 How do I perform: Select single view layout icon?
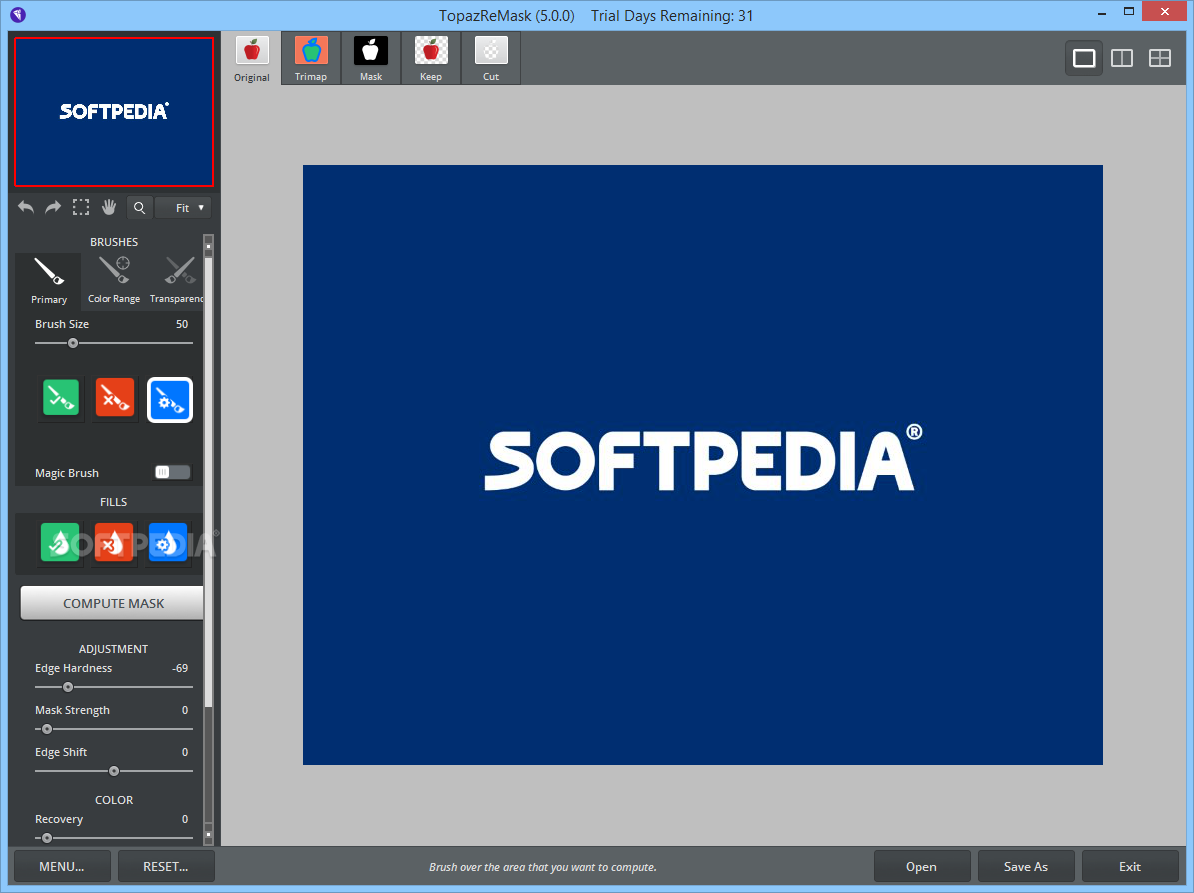click(x=1084, y=58)
